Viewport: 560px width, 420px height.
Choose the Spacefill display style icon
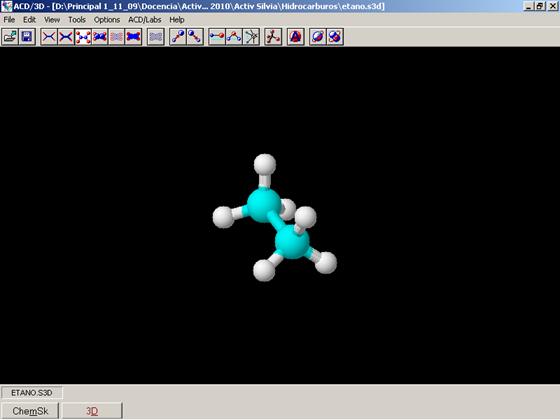(100, 37)
